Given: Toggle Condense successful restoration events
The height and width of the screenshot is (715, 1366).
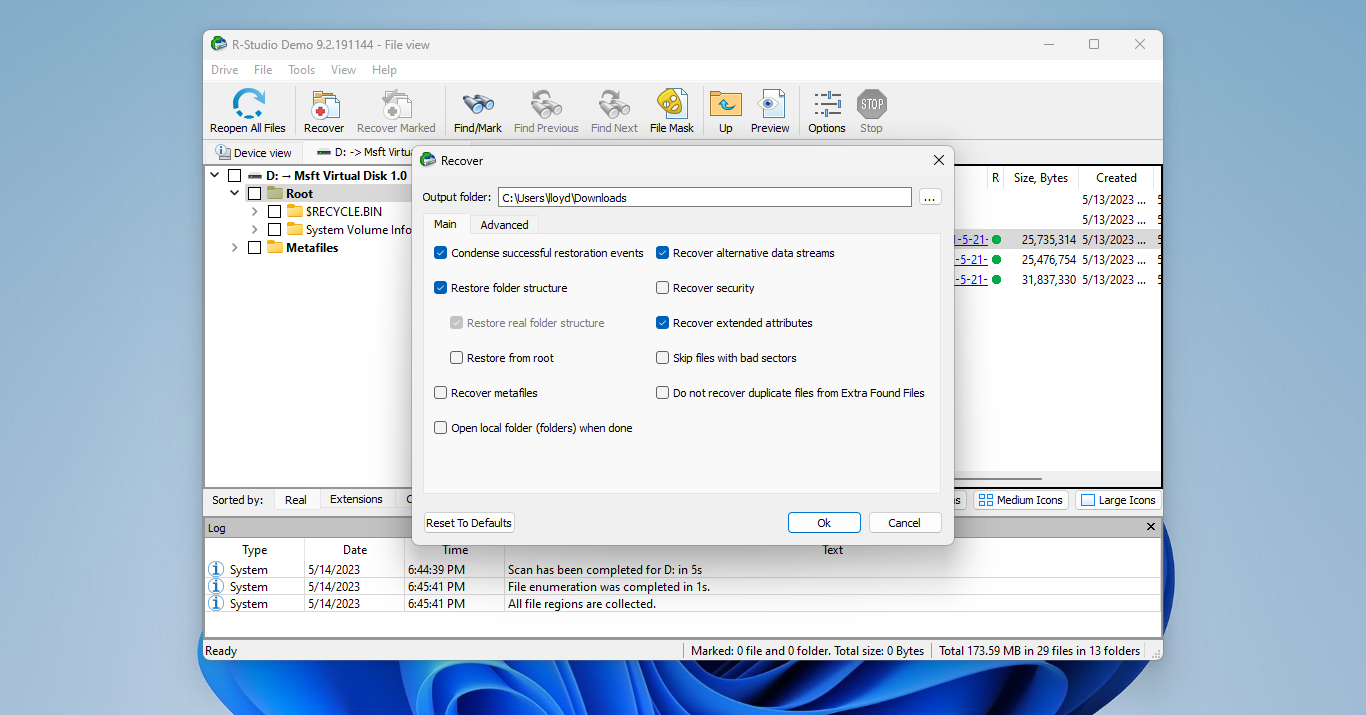Looking at the screenshot, I should 441,253.
